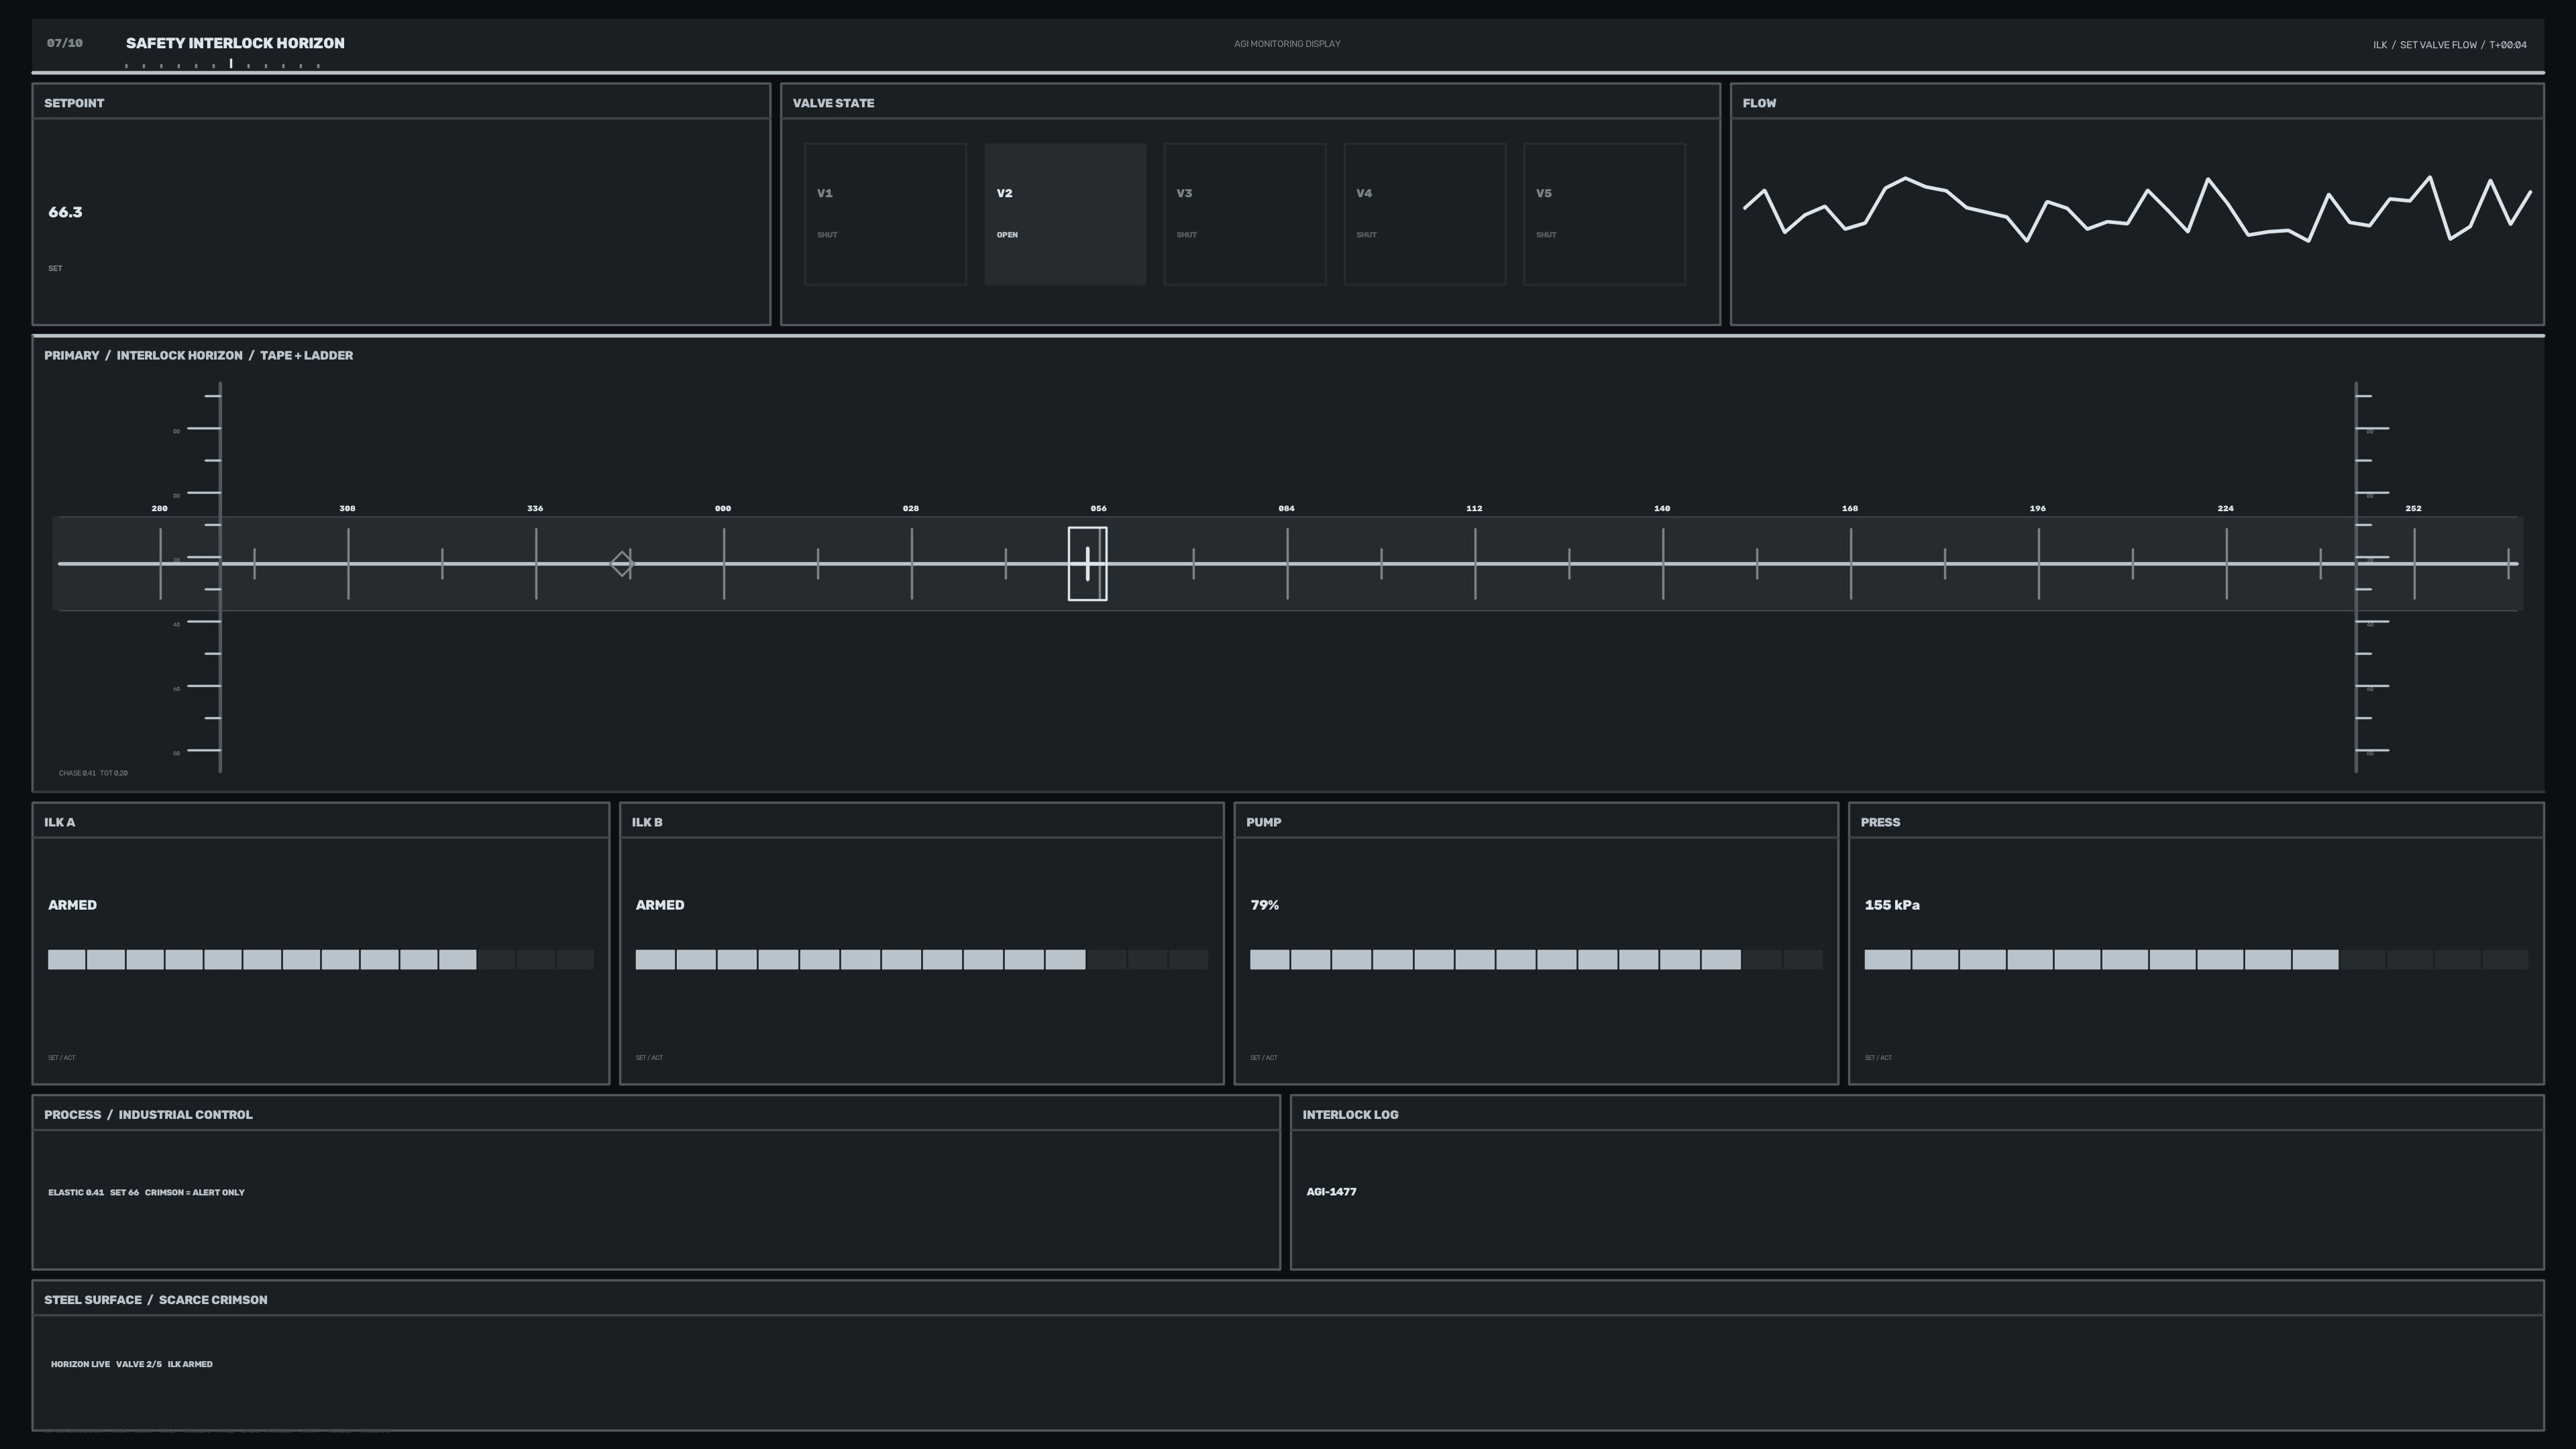This screenshot has width=2576, height=1449.
Task: Click the 196 tape heading label
Action: (2038, 508)
